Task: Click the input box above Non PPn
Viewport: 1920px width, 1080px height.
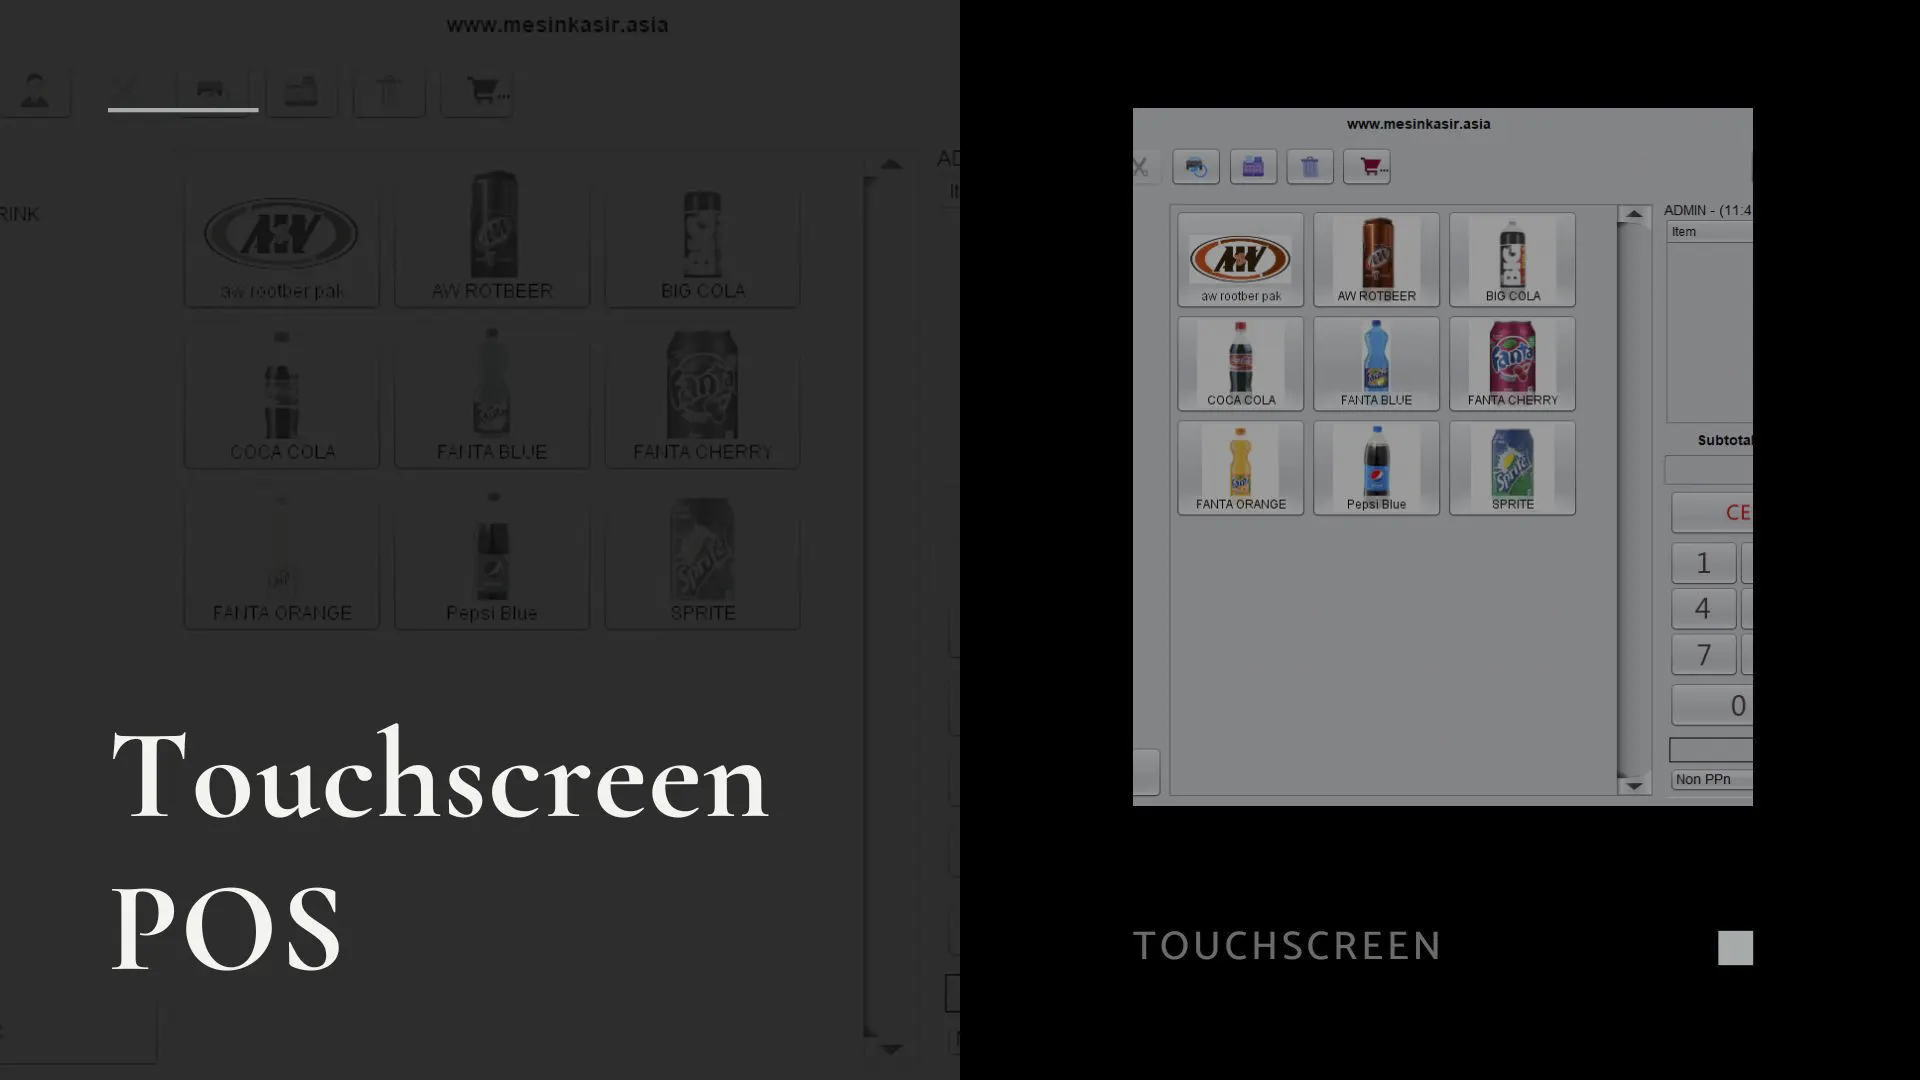Action: pyautogui.click(x=1711, y=750)
